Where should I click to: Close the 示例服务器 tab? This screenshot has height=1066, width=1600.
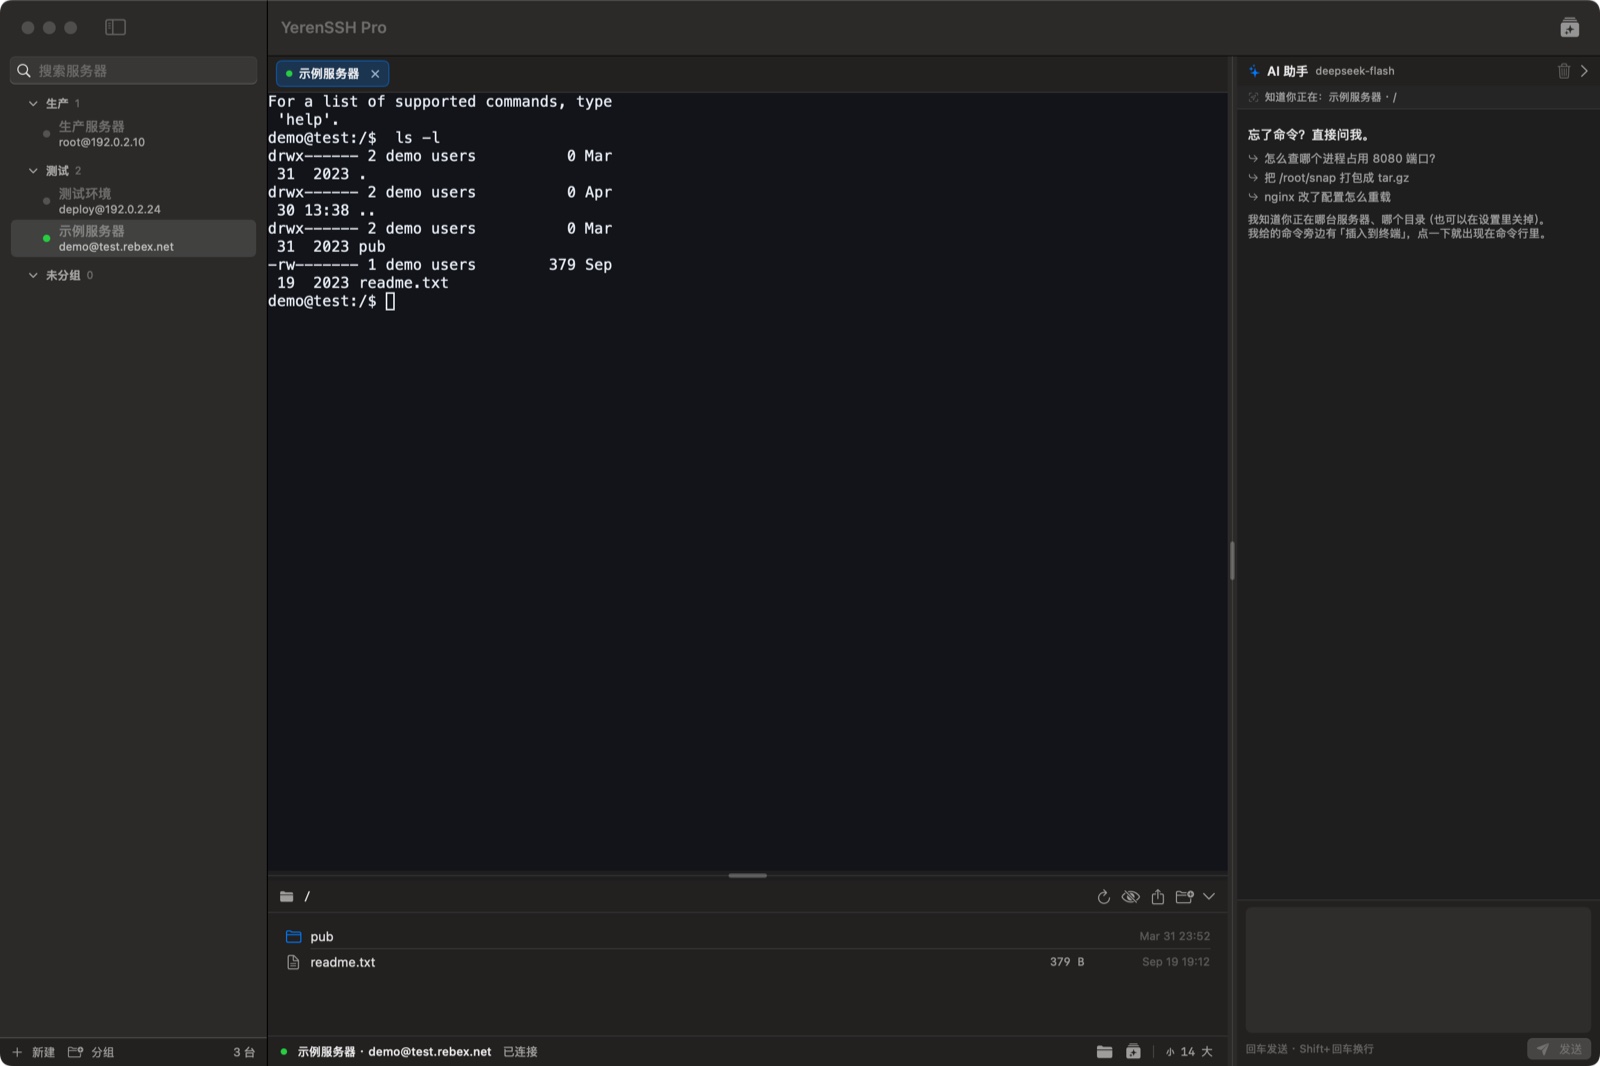(375, 74)
